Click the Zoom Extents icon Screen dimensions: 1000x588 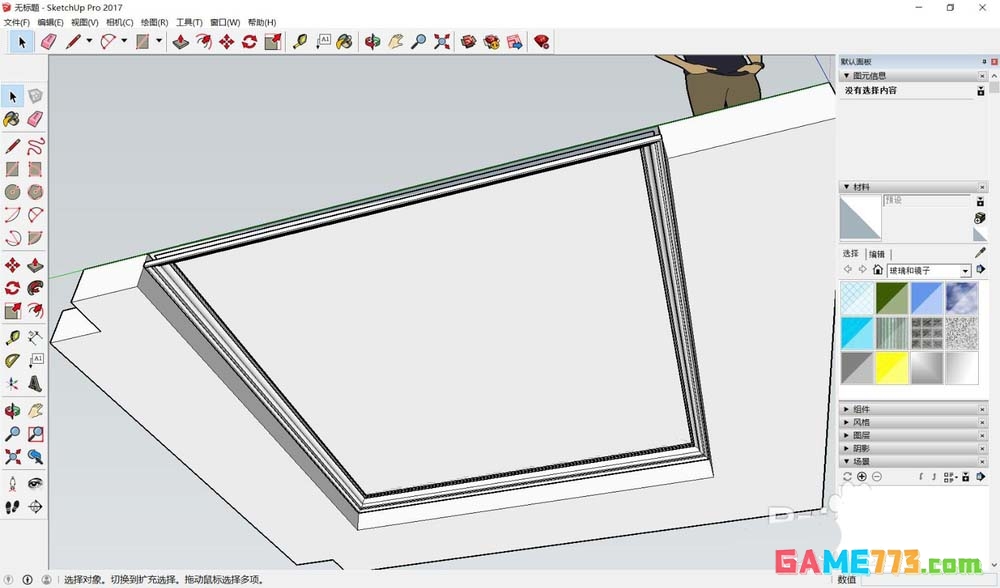click(x=442, y=42)
